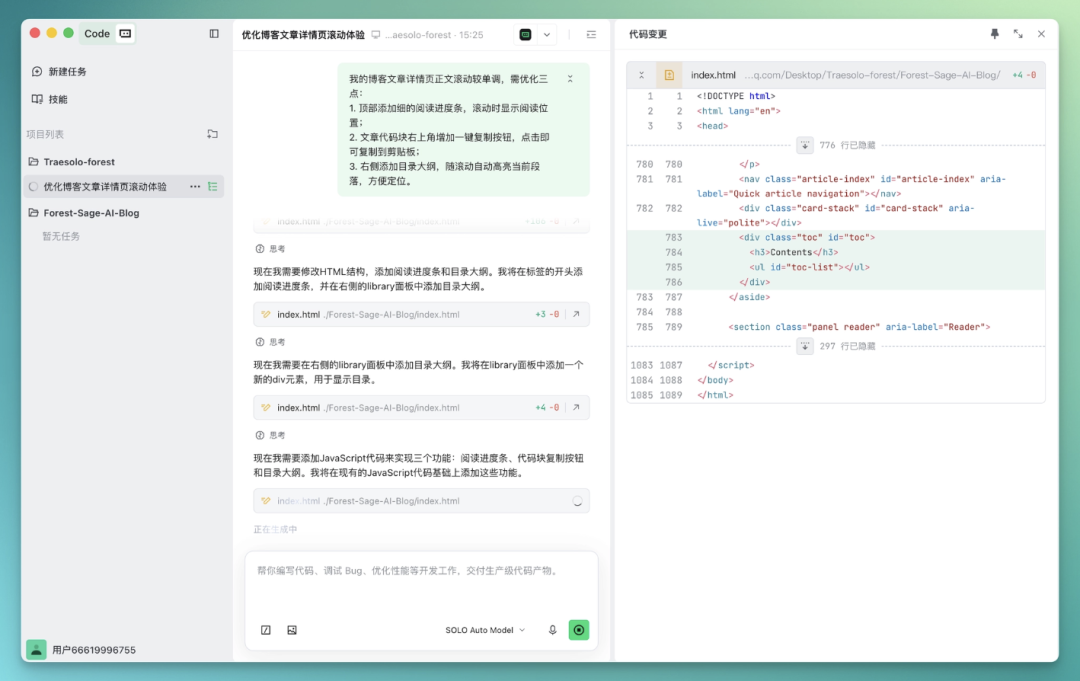Click the chat mode icon beside Code
Viewport: 1080px width, 681px height.
point(125,33)
